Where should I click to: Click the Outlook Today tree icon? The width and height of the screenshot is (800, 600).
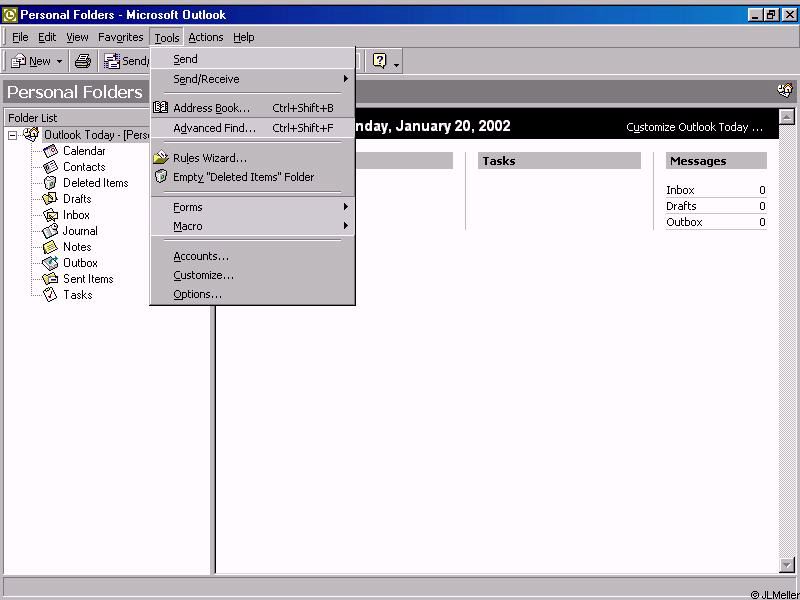click(x=31, y=135)
